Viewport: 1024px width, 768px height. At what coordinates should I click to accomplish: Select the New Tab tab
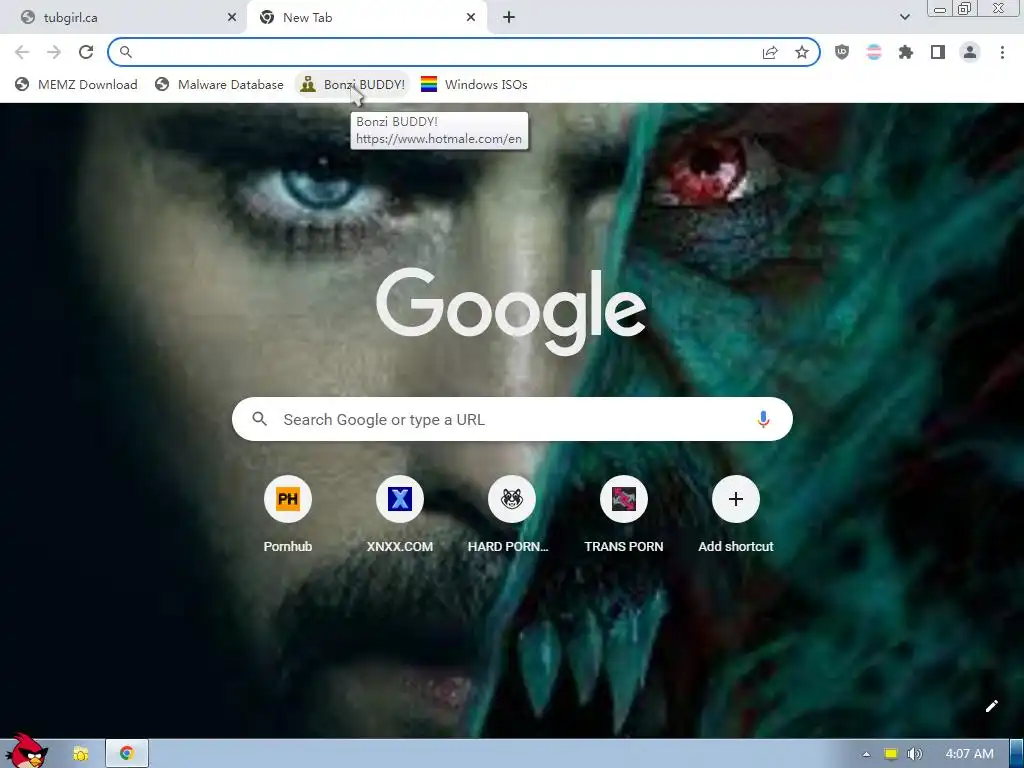point(368,18)
